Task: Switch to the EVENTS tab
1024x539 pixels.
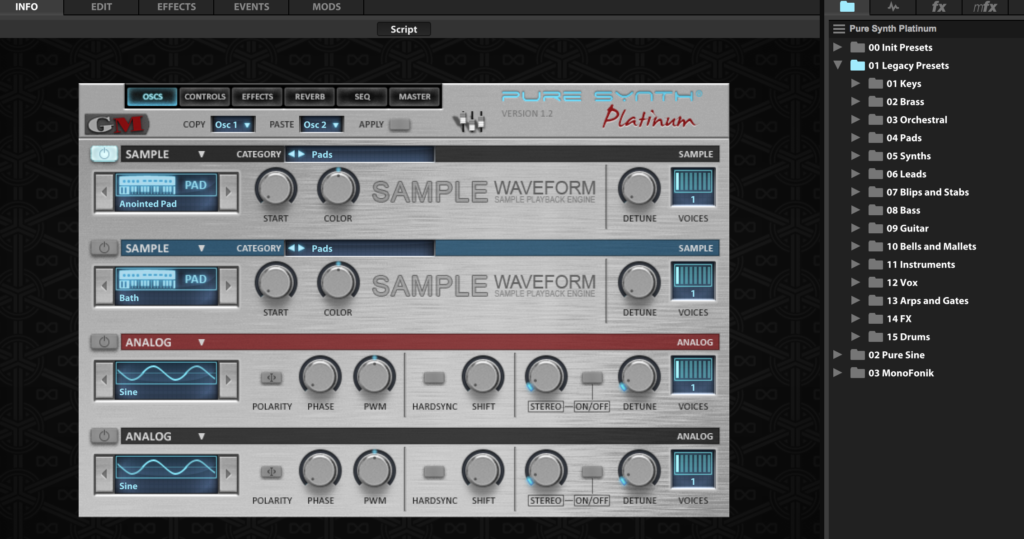Action: [251, 7]
